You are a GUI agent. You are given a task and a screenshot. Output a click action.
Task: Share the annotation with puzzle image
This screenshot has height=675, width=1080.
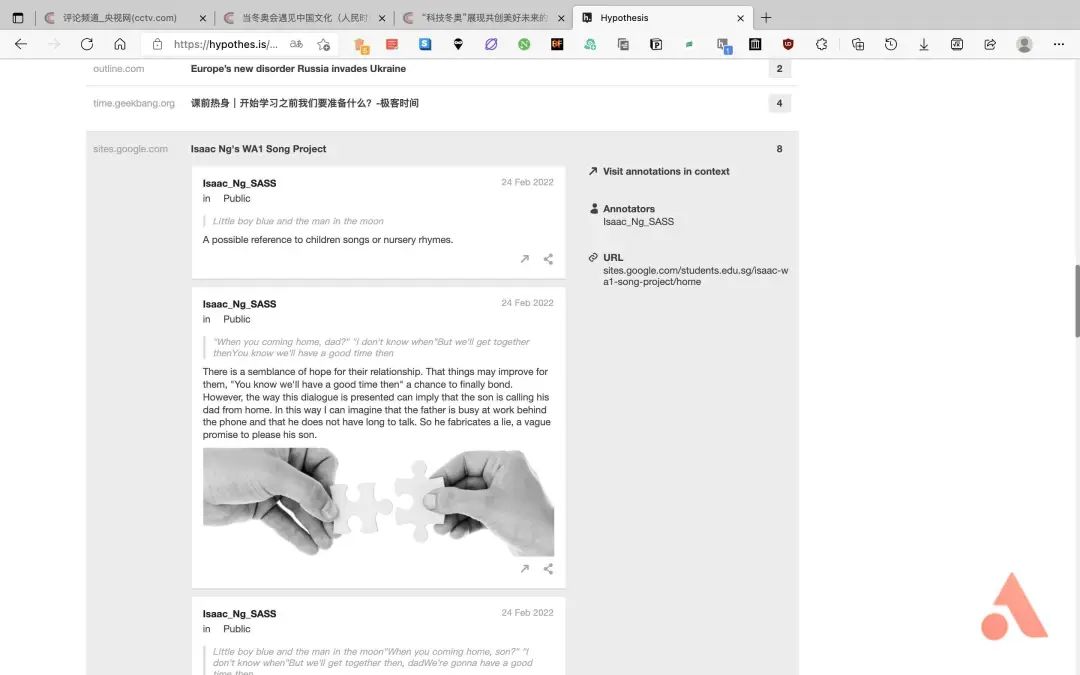548,569
